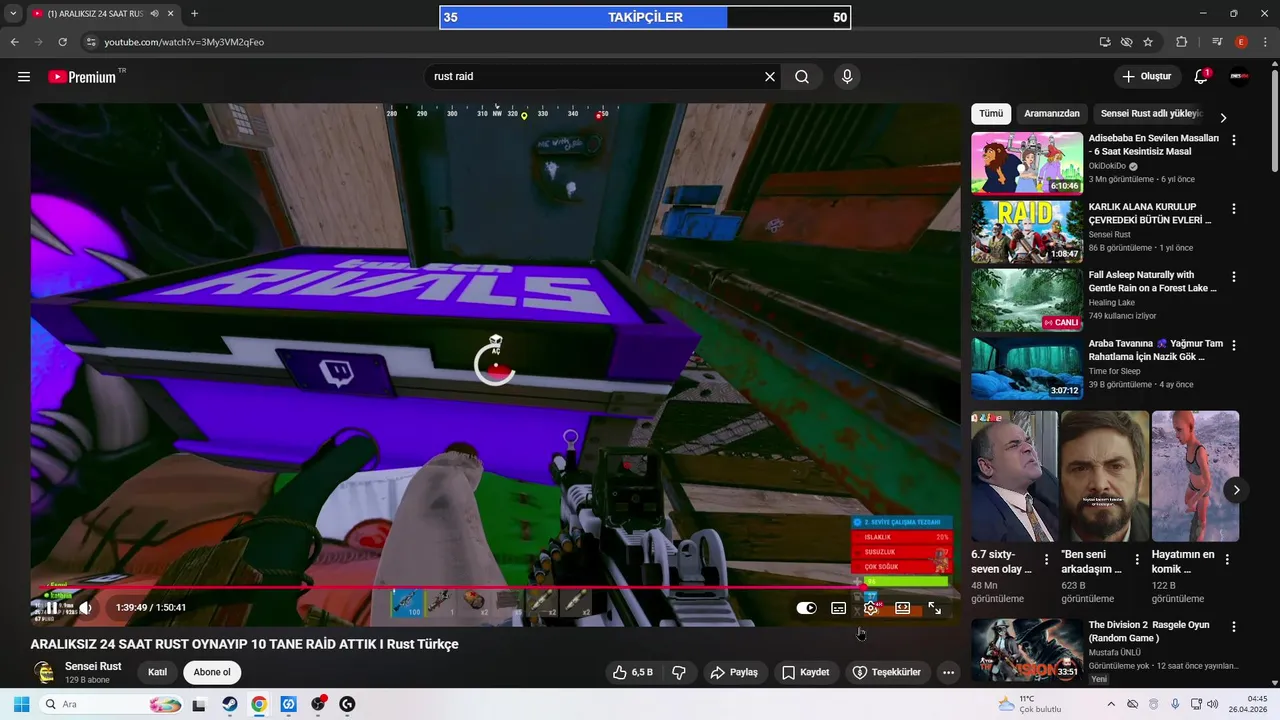Image resolution: width=1280 pixels, height=720 pixels.
Task: Open options for KARLIK ALANA video
Action: (x=1234, y=209)
